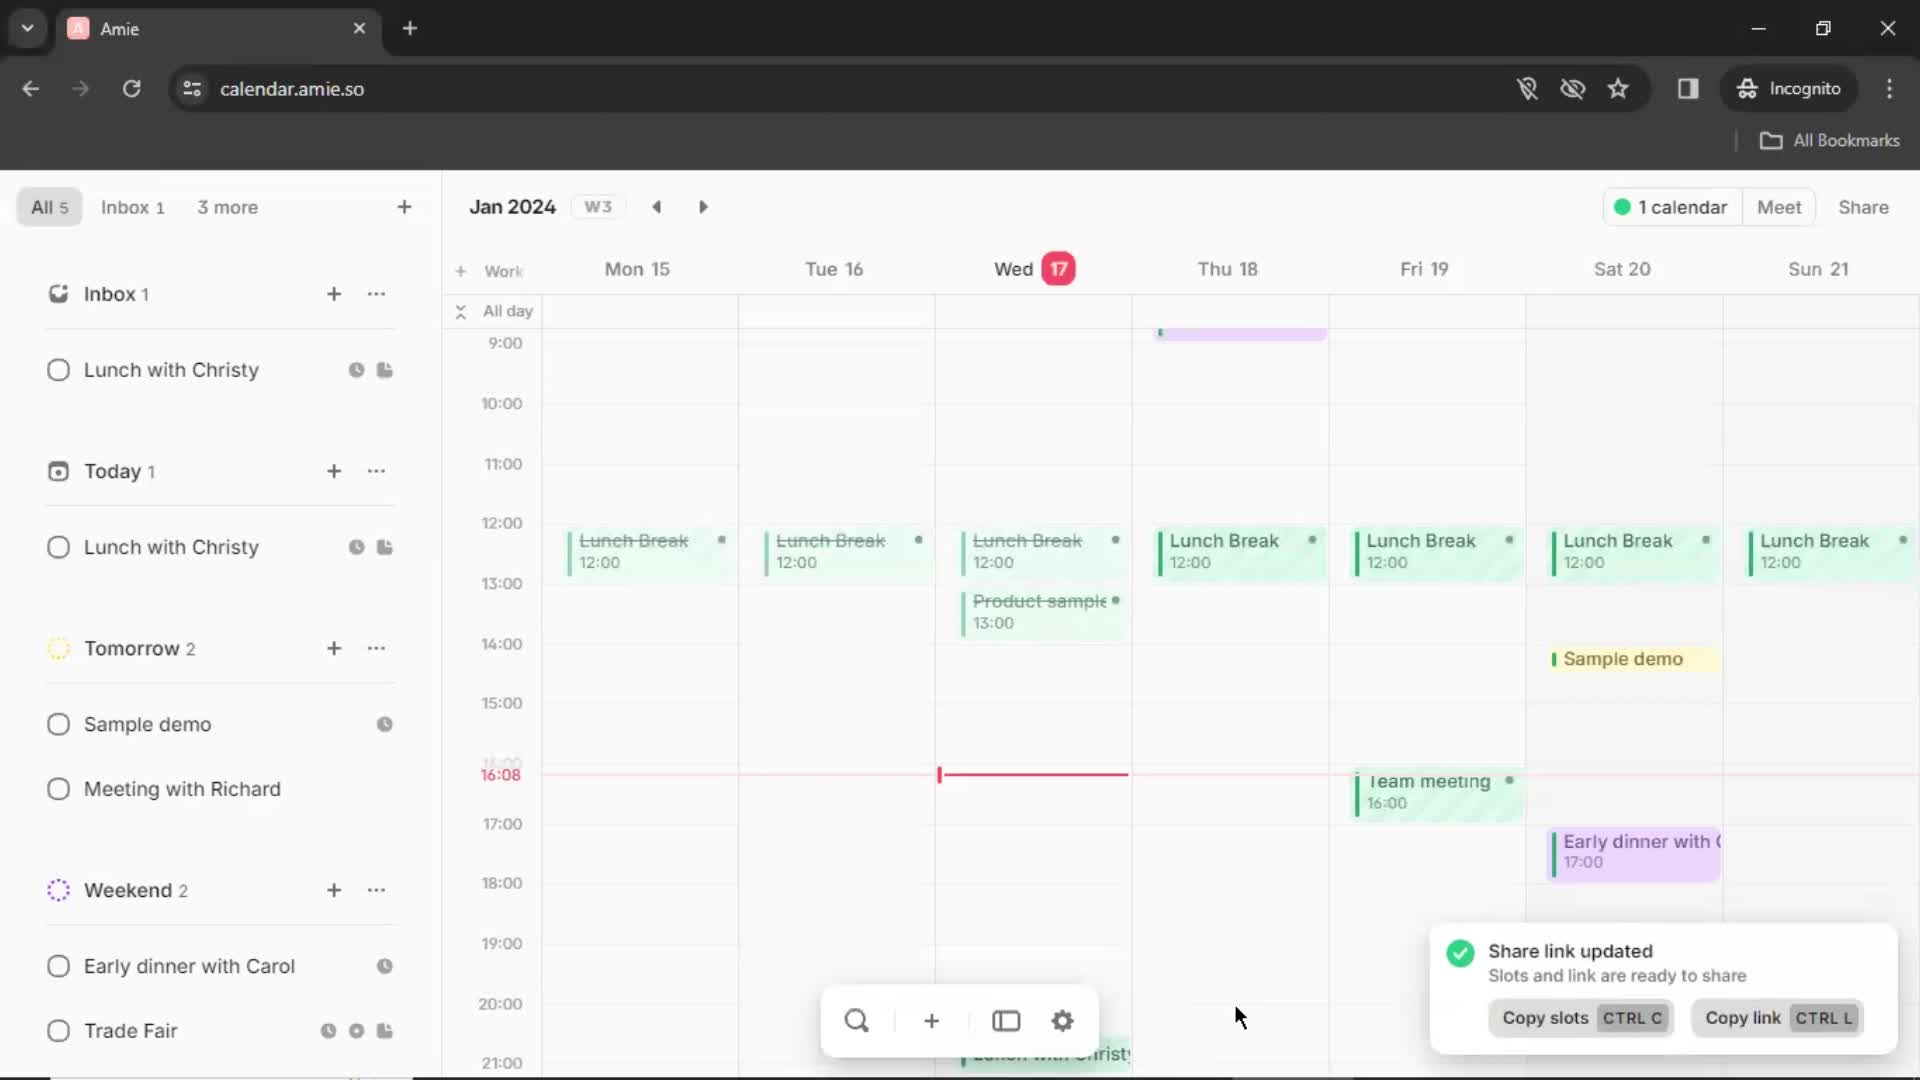1920x1080 pixels.
Task: Click the forward navigation arrow for week
Action: 703,207
